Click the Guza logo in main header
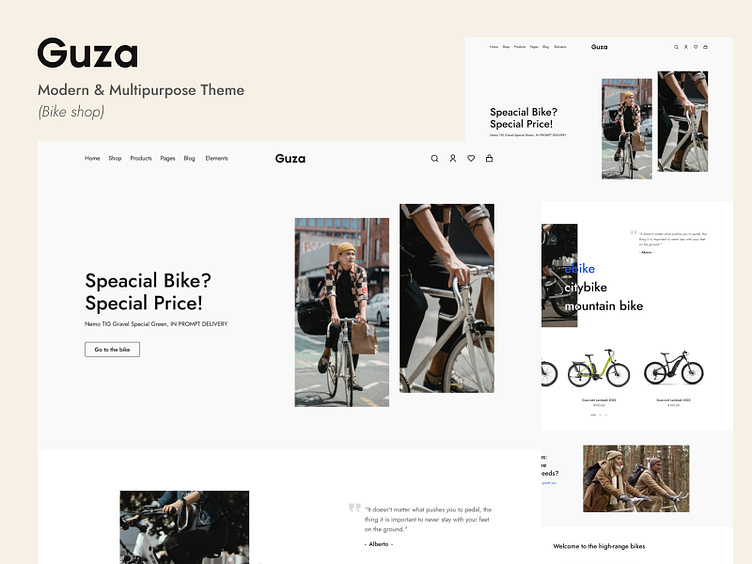 tap(290, 159)
